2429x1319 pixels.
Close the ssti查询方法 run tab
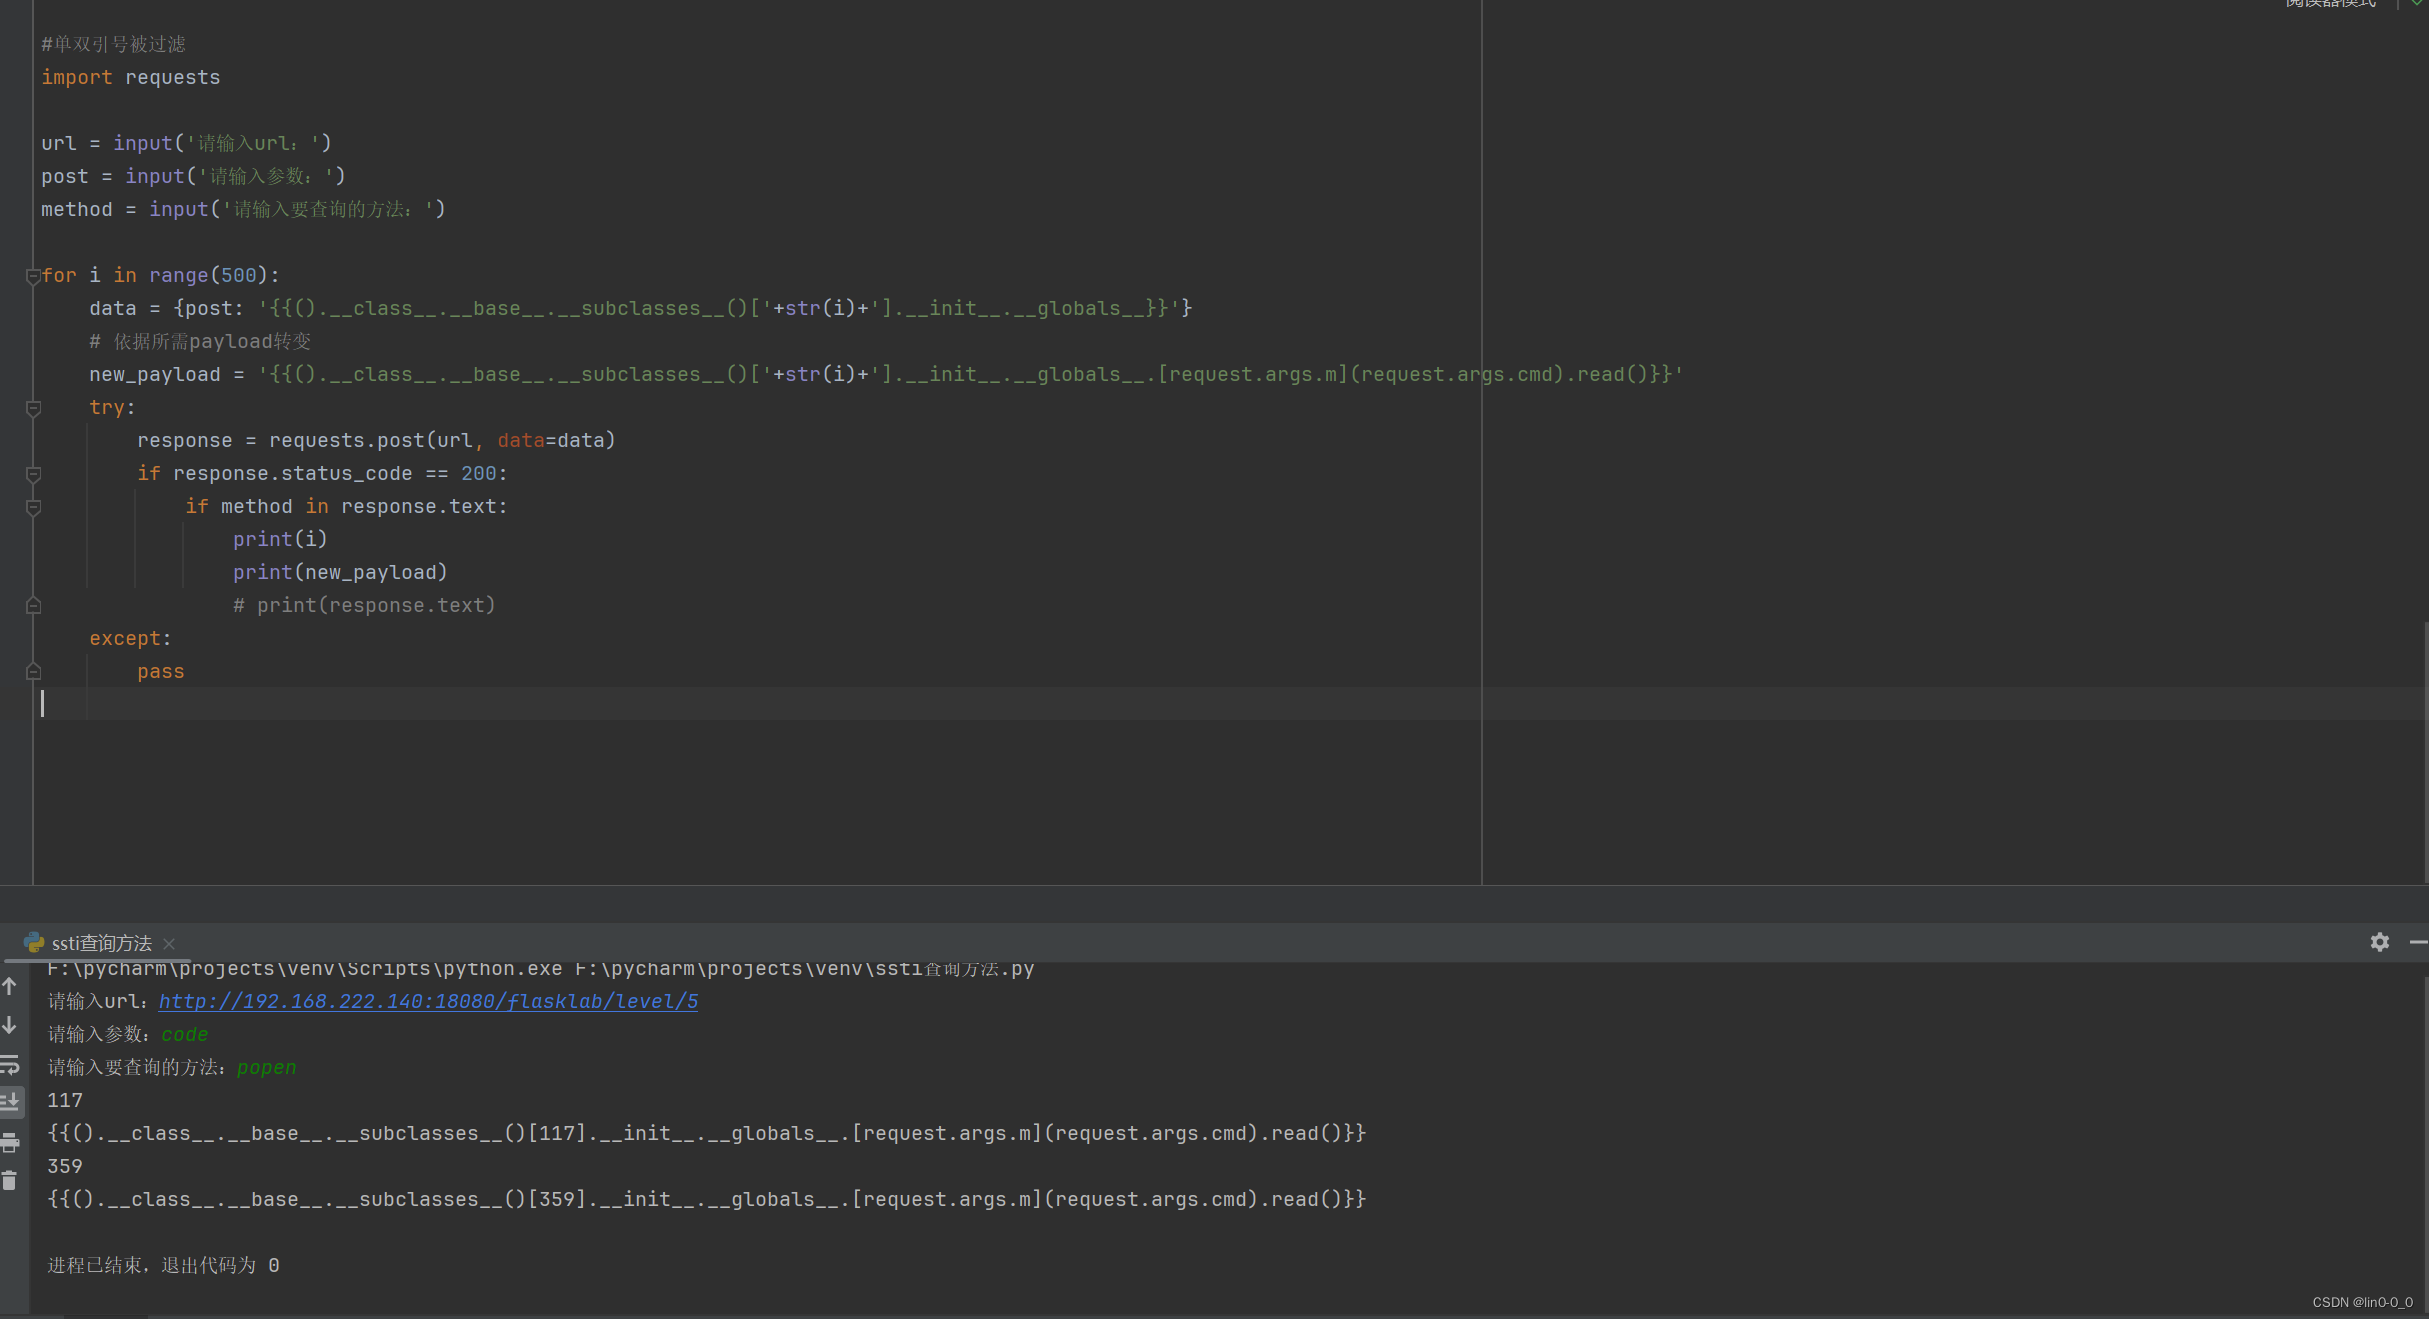[x=169, y=943]
